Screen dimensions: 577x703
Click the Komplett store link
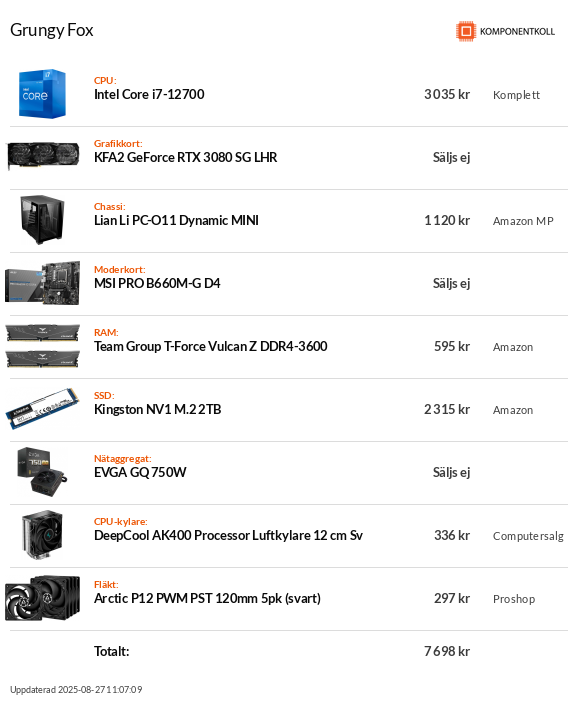click(x=516, y=95)
